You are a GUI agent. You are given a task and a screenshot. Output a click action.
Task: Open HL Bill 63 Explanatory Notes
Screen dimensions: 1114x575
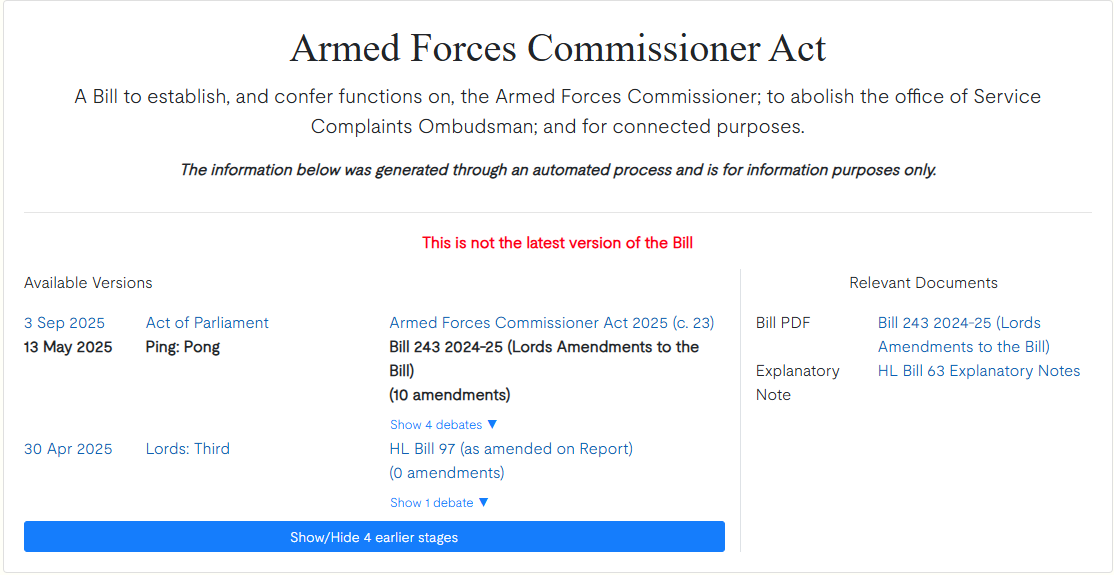[978, 371]
